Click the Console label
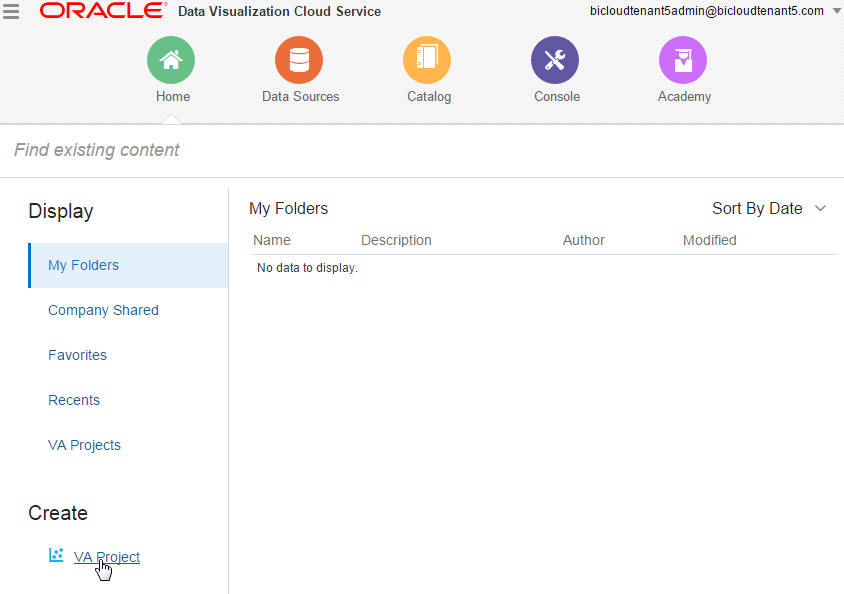 click(x=557, y=96)
